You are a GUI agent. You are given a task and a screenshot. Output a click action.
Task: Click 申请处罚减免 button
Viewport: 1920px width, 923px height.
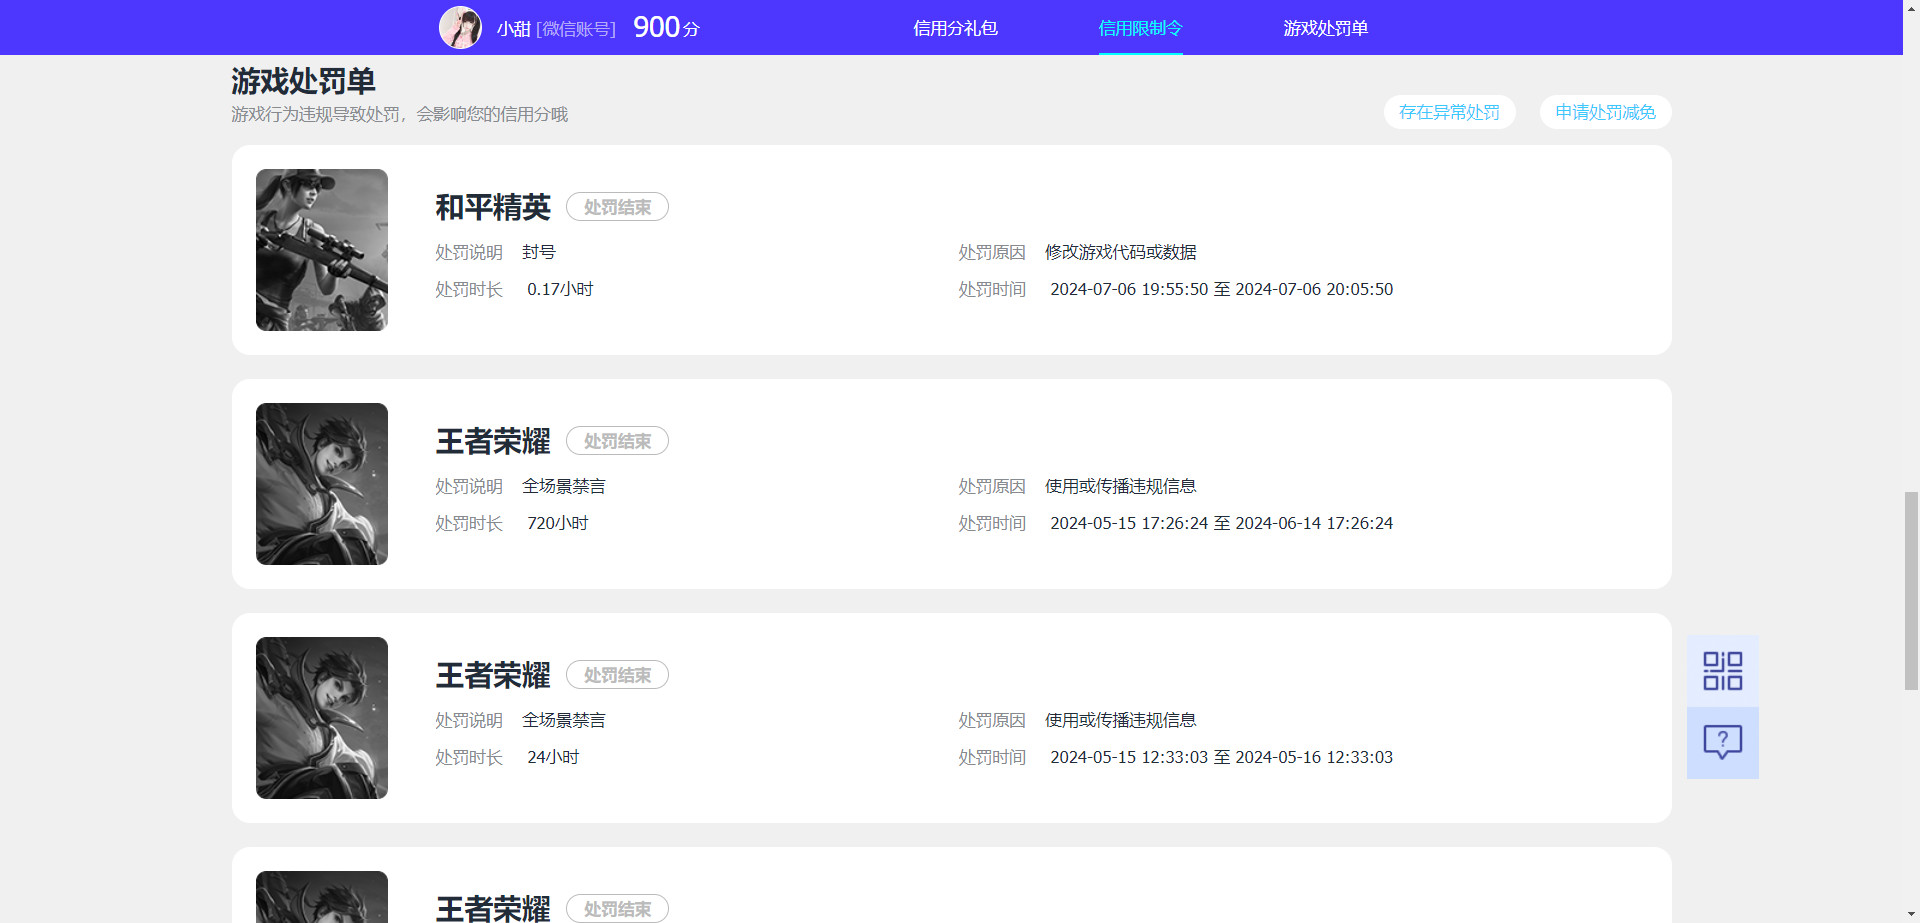click(1605, 112)
